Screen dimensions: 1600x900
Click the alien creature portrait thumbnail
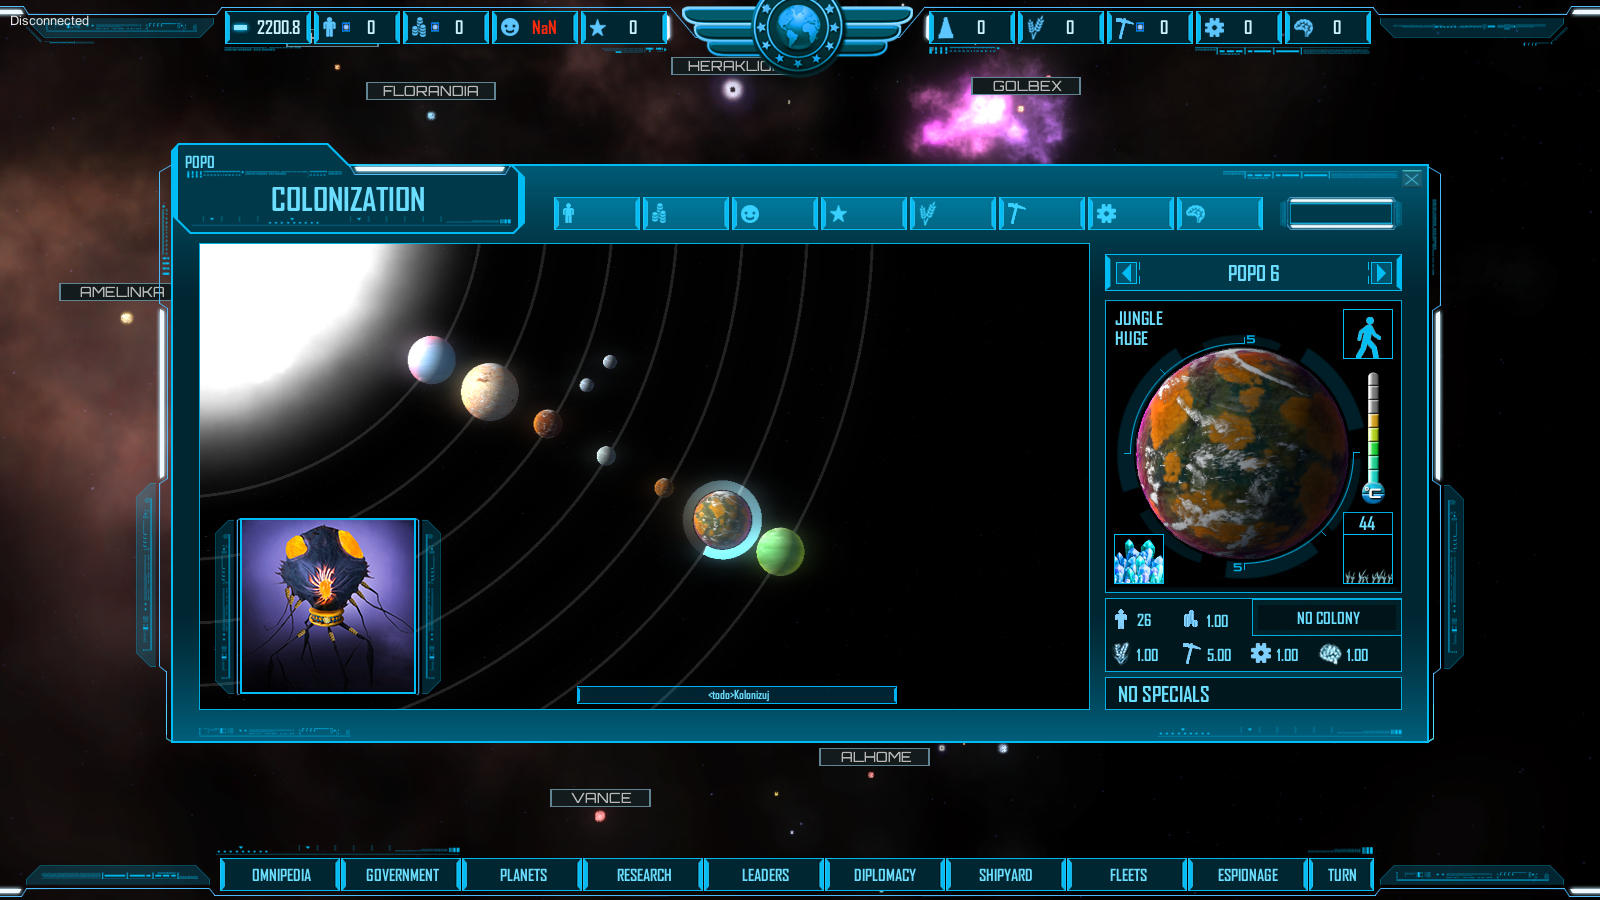pos(329,604)
